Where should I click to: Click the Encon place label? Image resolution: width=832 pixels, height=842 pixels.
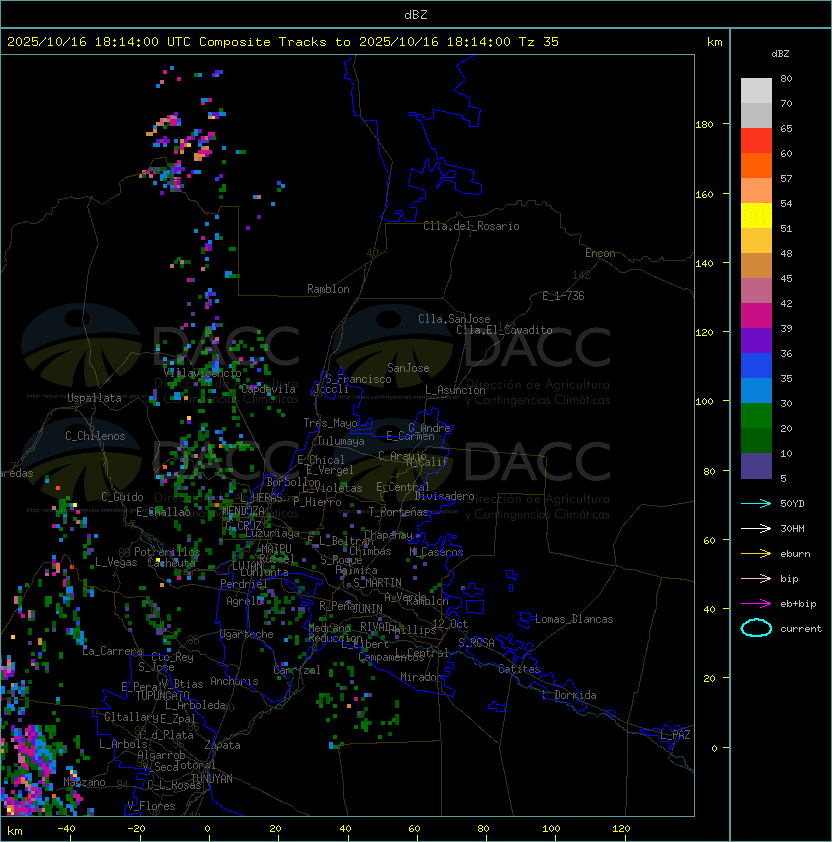coord(600,253)
